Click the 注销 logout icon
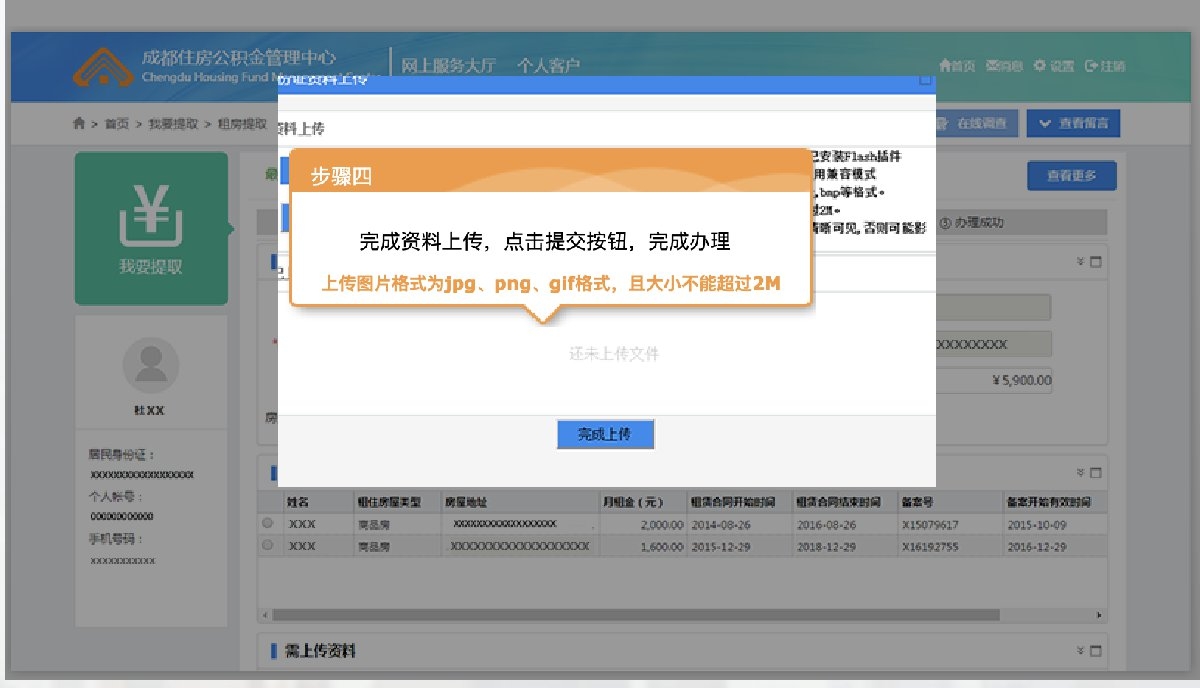1200x688 pixels. (1090, 64)
